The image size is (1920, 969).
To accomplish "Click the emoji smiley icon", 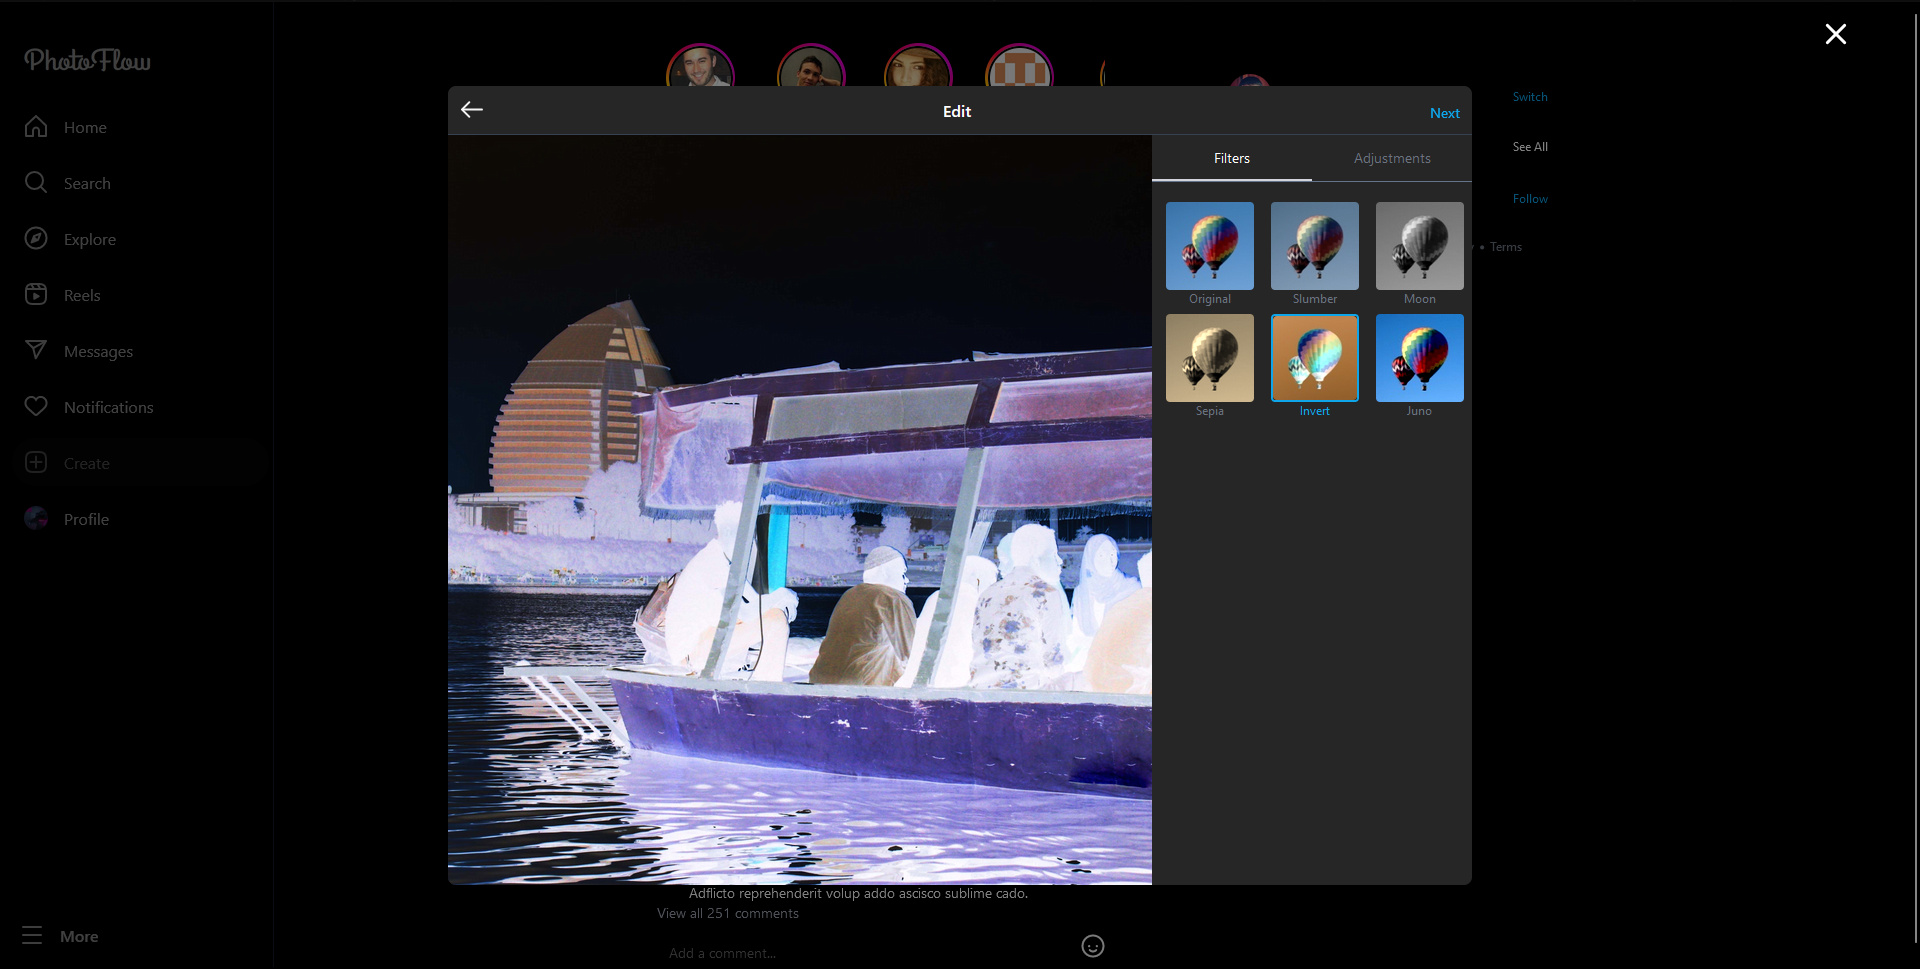I will [1093, 946].
